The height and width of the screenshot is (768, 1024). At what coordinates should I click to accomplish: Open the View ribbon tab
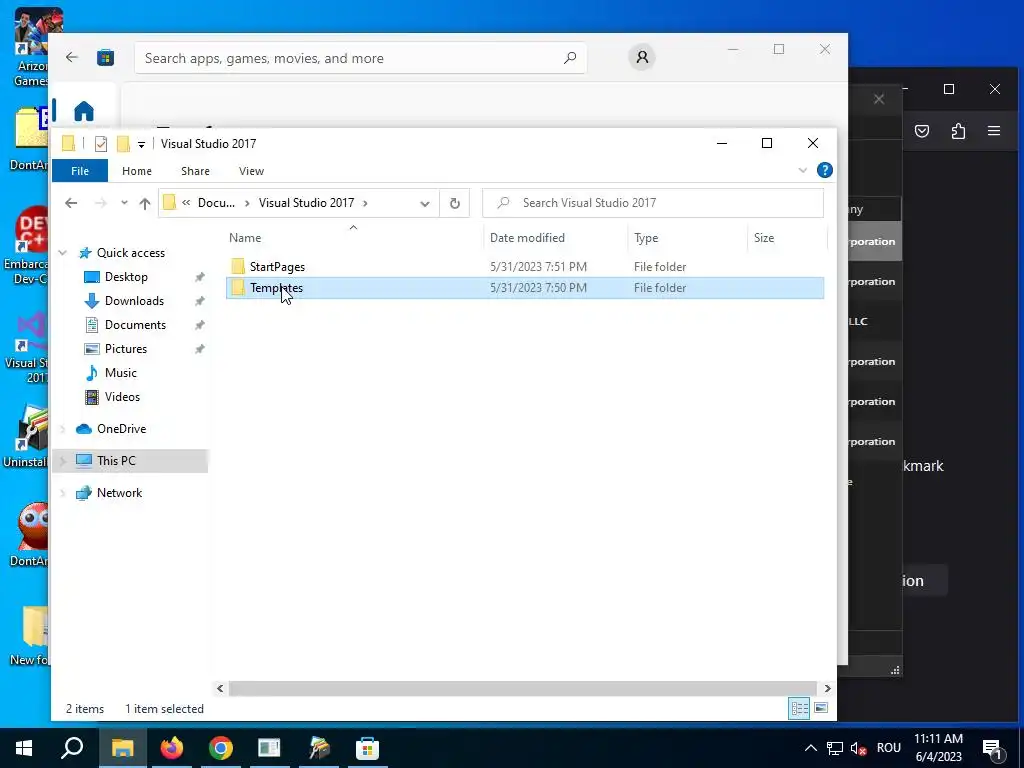point(251,171)
